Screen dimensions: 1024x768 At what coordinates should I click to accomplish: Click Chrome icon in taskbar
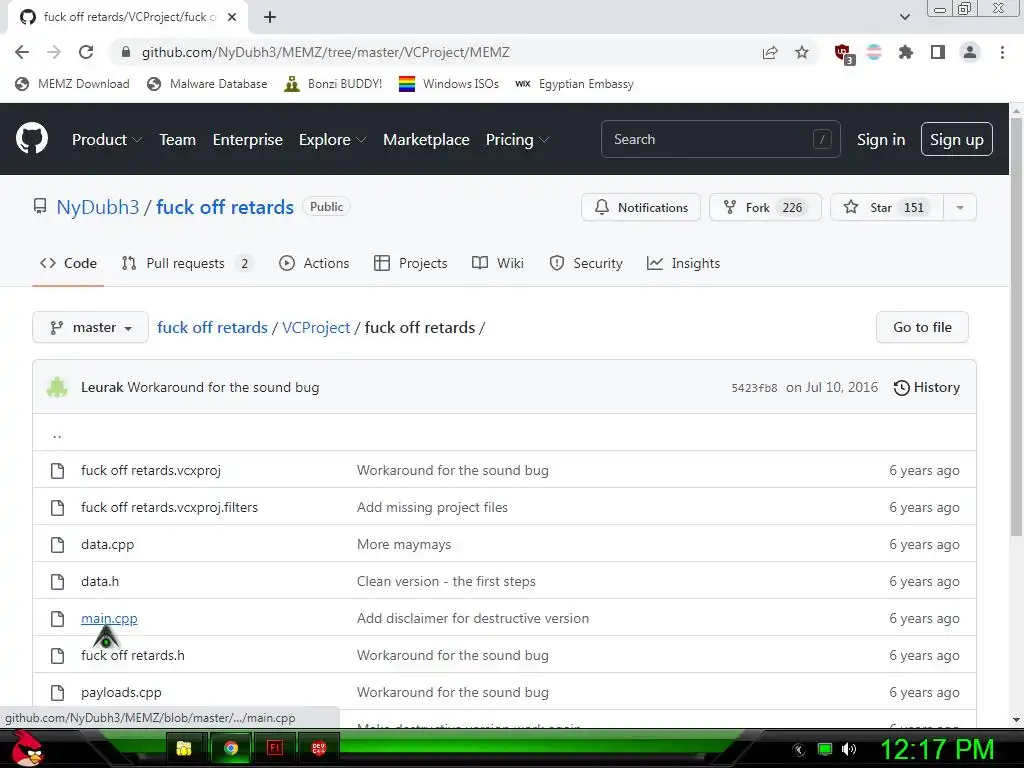[231, 748]
